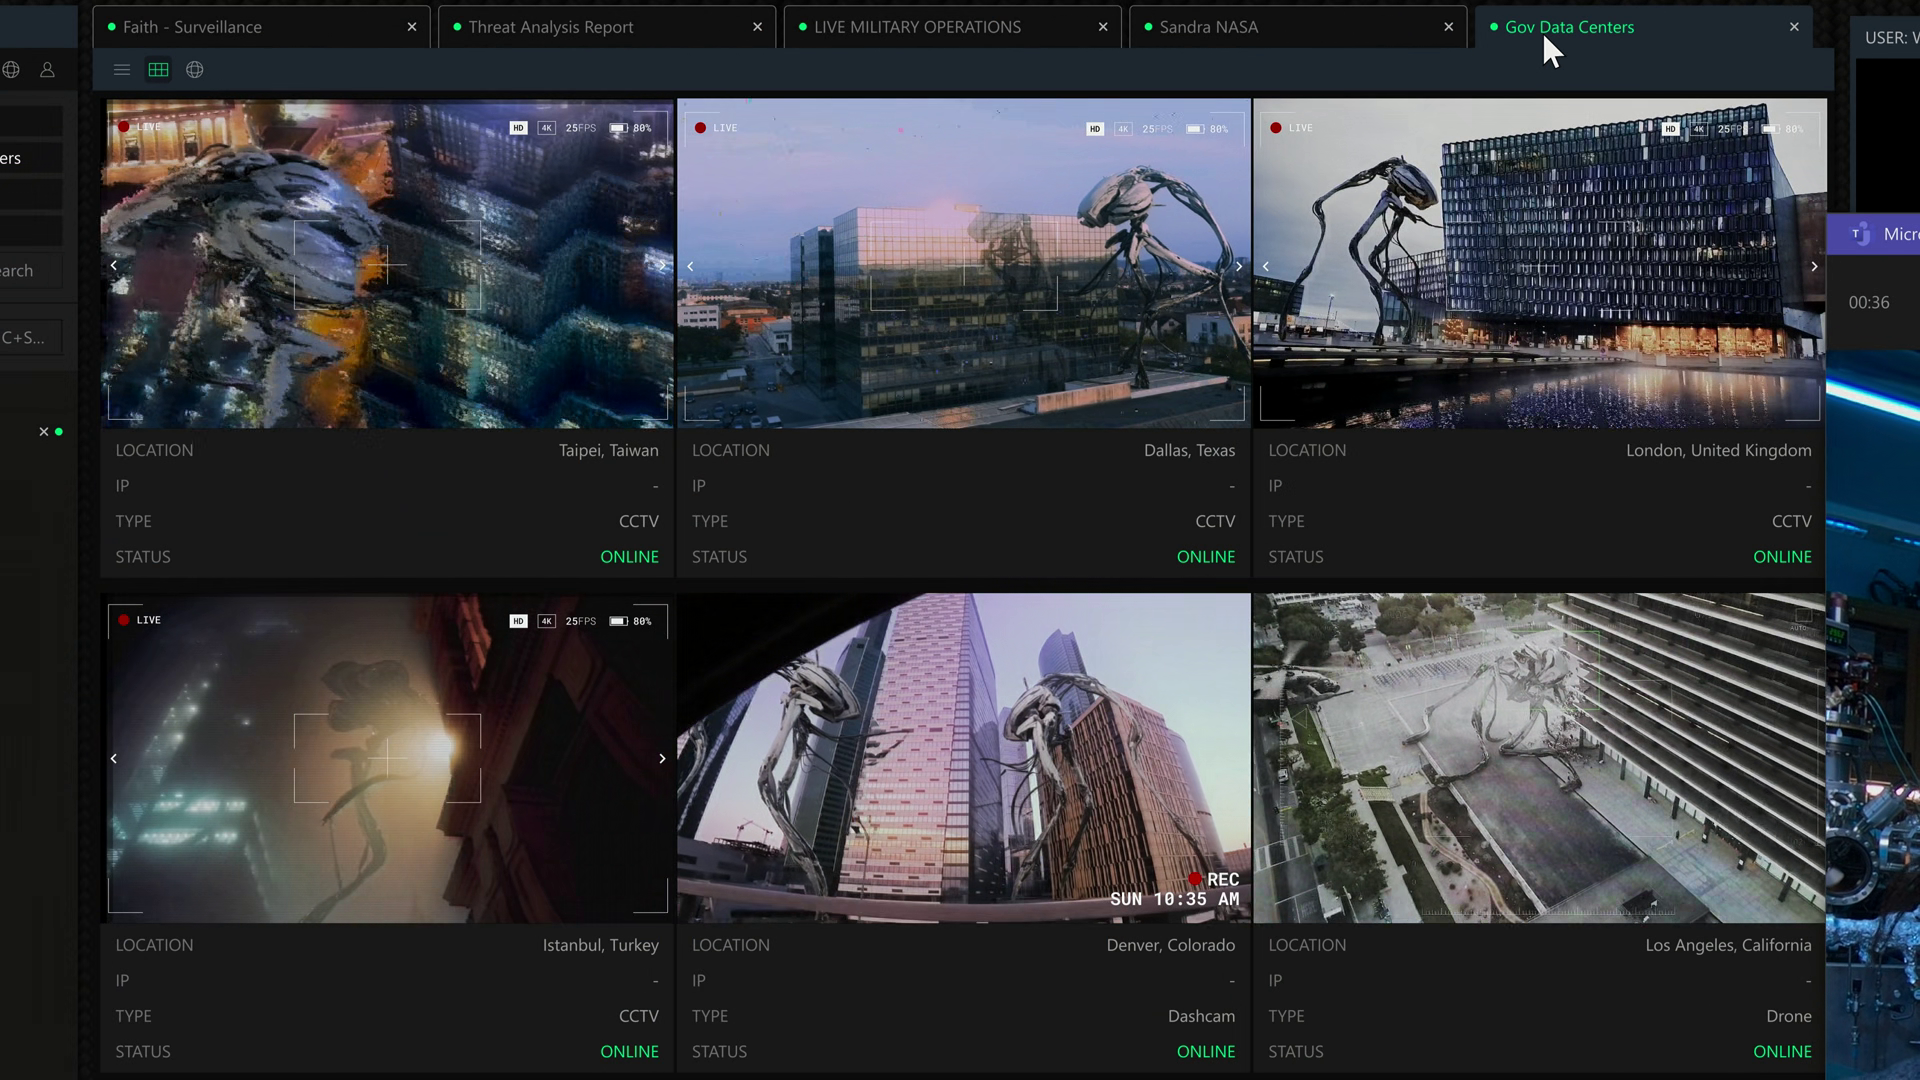
Task: Open the Istanbul, Turkey camera feed
Action: [388, 758]
